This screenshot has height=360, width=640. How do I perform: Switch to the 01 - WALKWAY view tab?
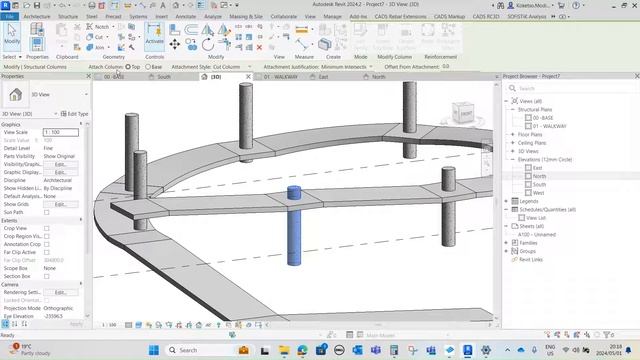click(x=280, y=76)
